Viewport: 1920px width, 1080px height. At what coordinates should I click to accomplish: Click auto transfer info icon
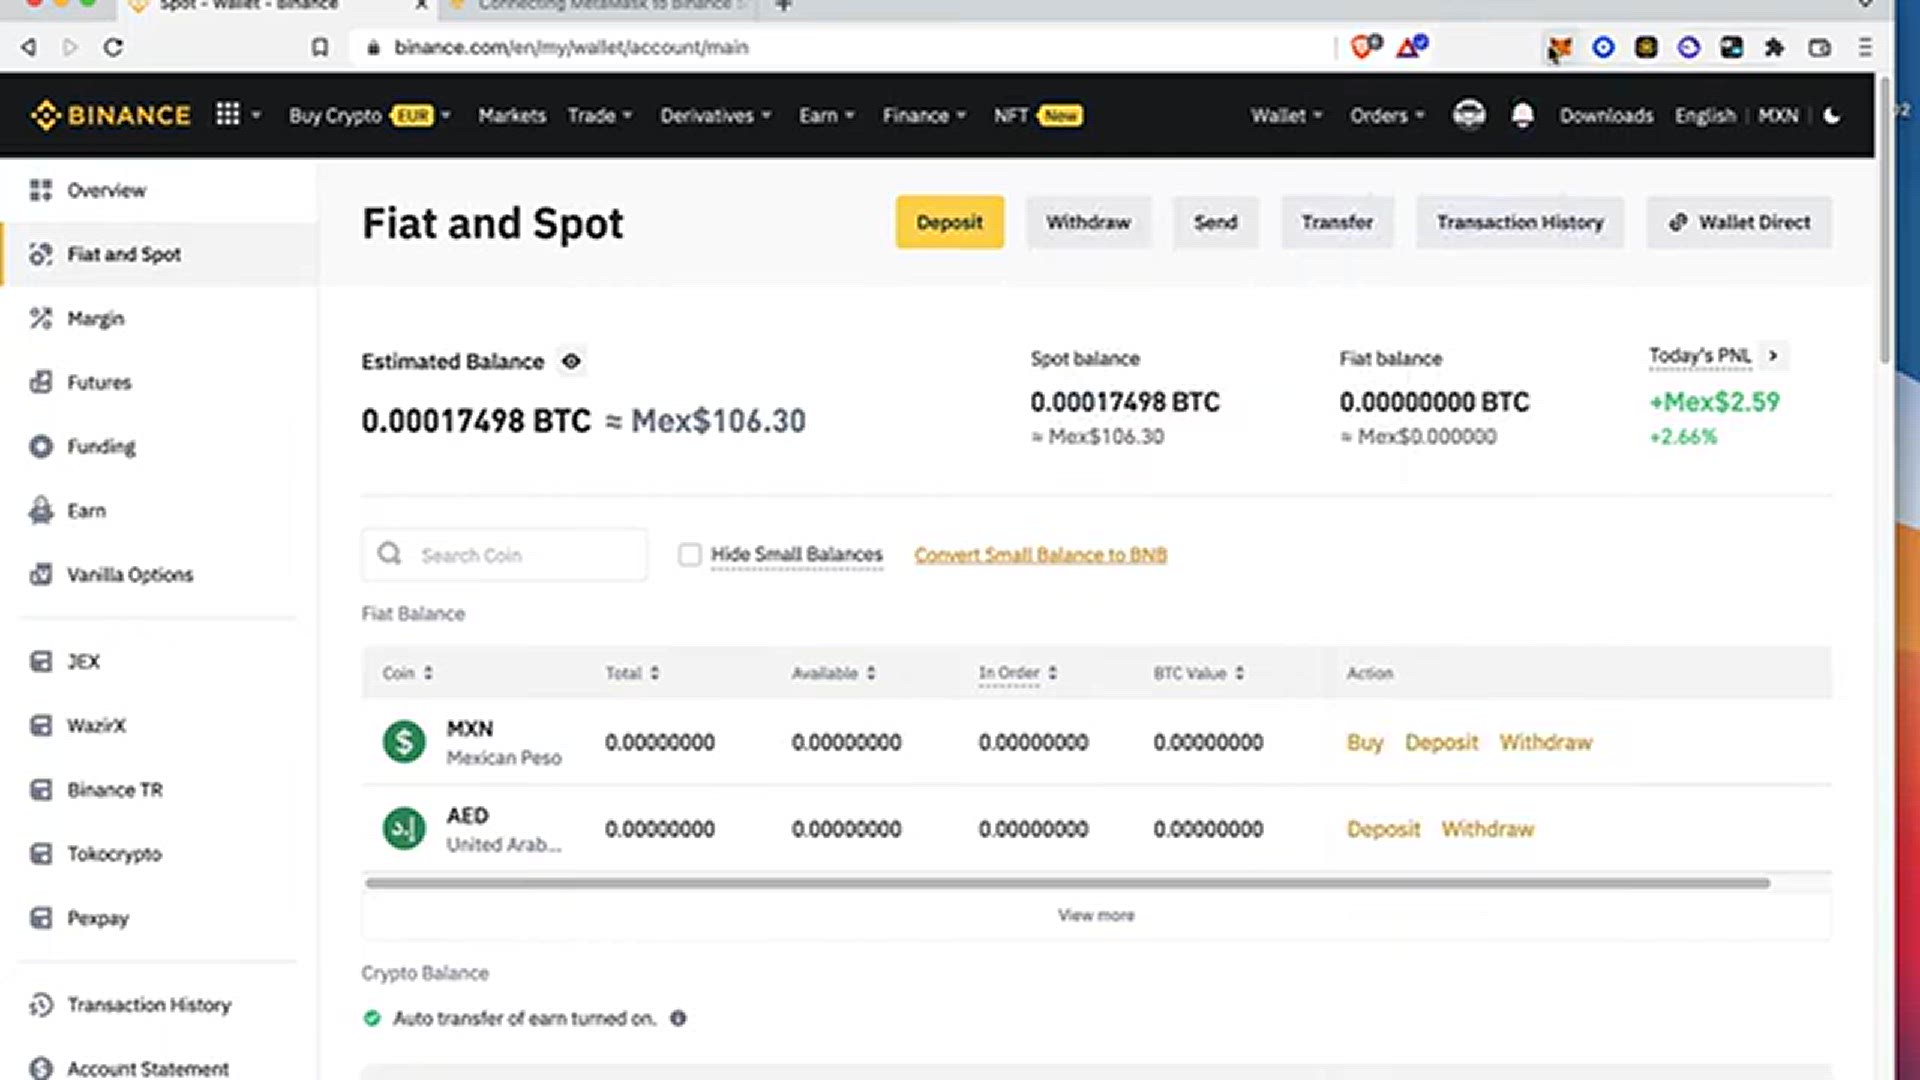678,1018
